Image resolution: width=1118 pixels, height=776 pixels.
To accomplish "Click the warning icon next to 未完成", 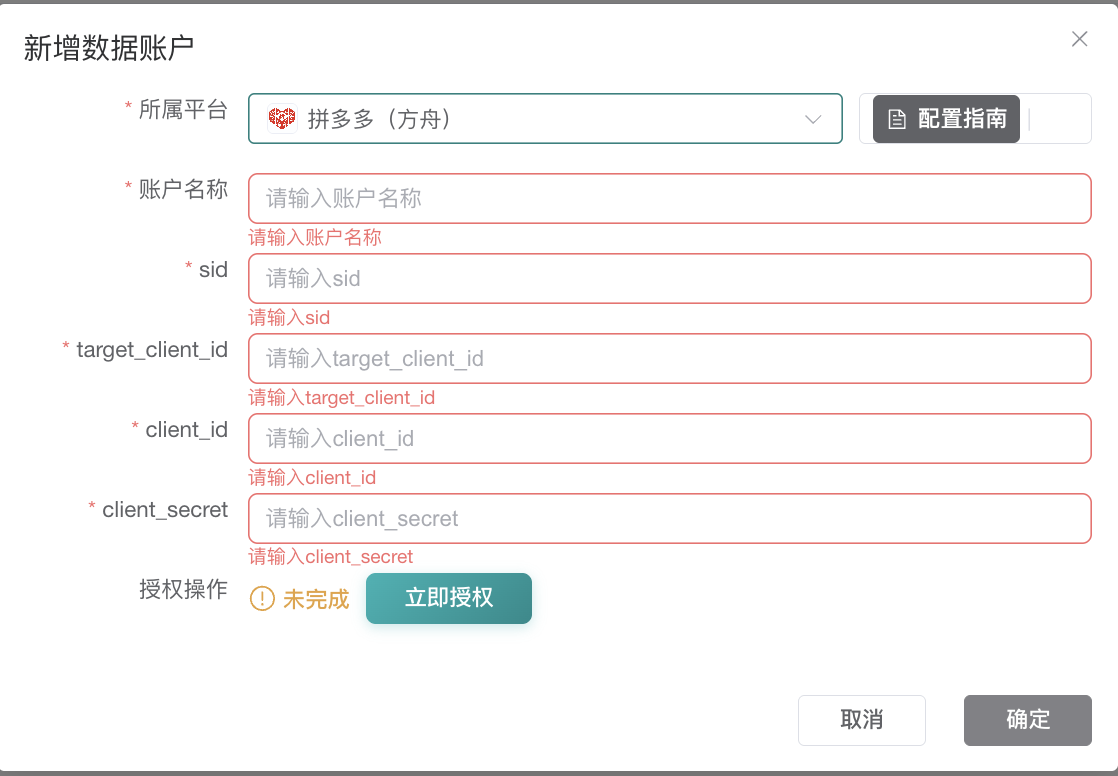I will 262,599.
